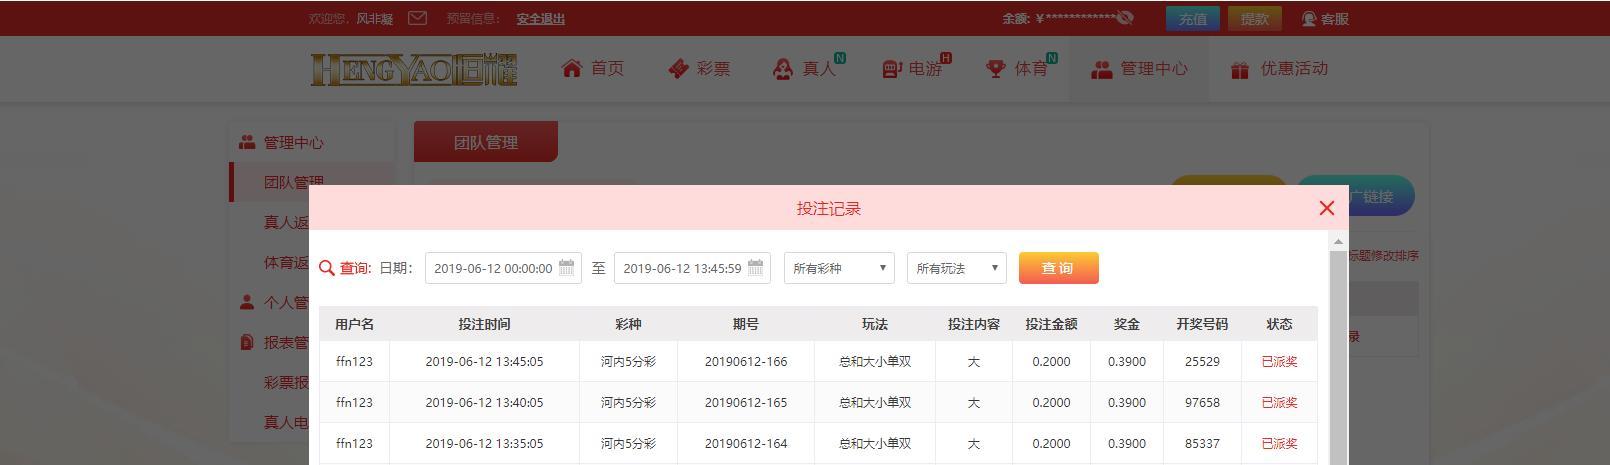Open the 真人 live casino menu
The image size is (1610, 465).
(x=806, y=68)
